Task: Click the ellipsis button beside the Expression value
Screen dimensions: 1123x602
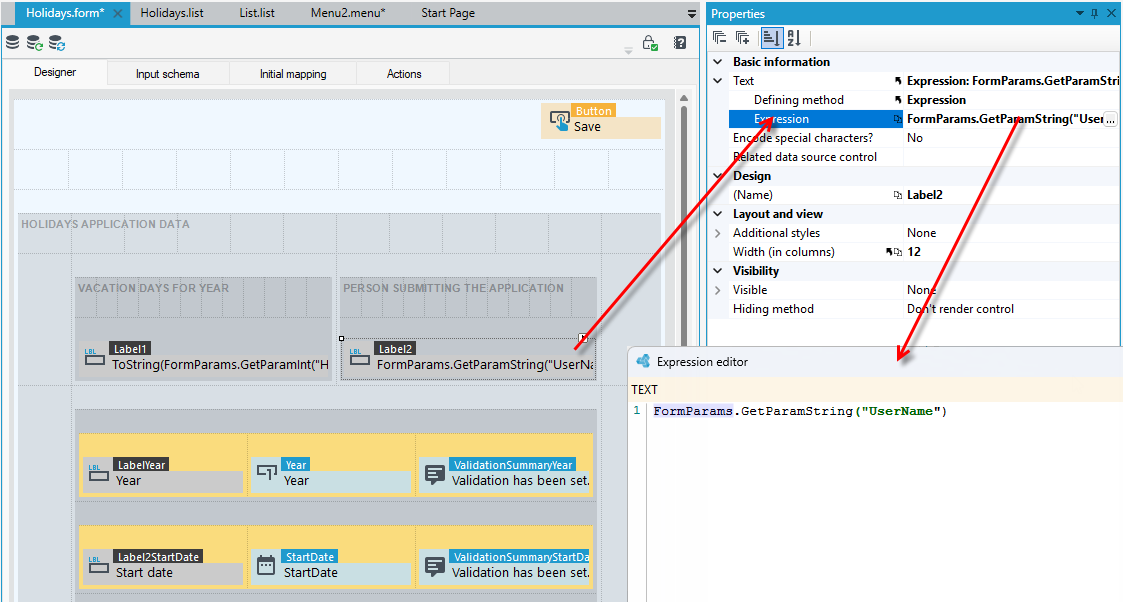Action: click(x=1110, y=120)
